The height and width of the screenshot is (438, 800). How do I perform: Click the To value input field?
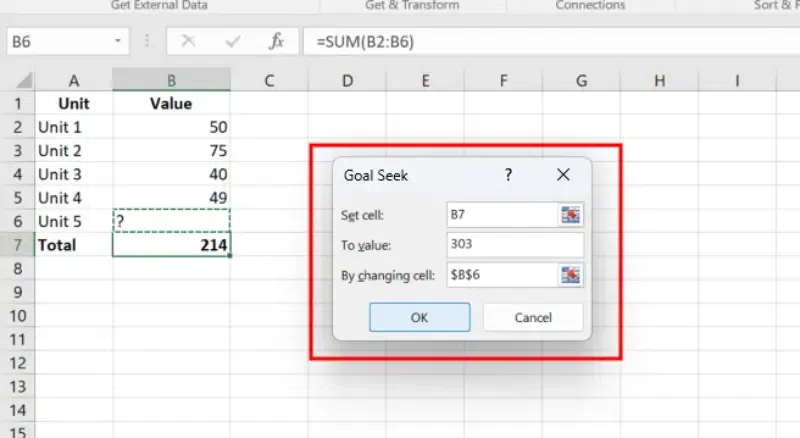515,245
